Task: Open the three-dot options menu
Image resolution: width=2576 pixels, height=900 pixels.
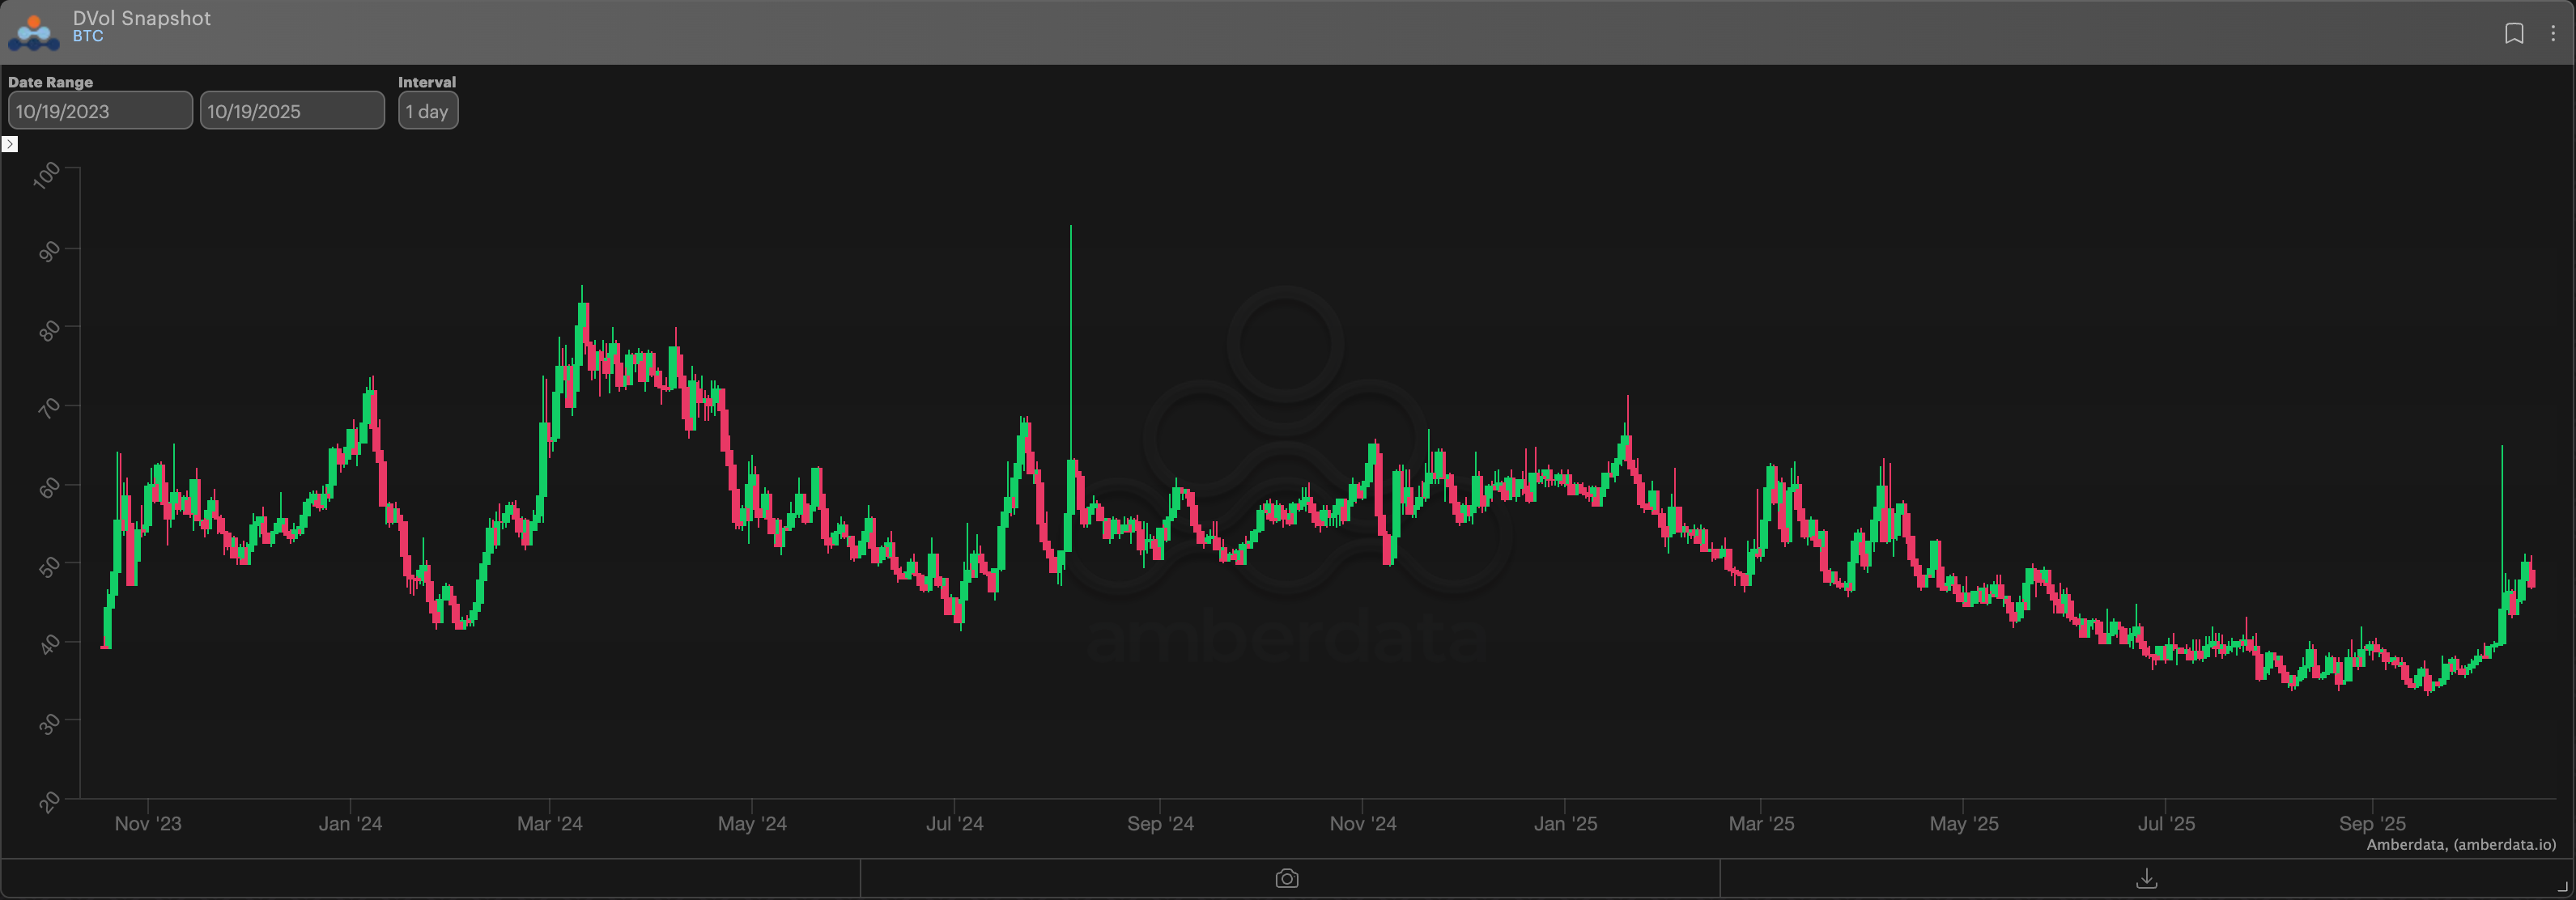Action: coord(2553,34)
